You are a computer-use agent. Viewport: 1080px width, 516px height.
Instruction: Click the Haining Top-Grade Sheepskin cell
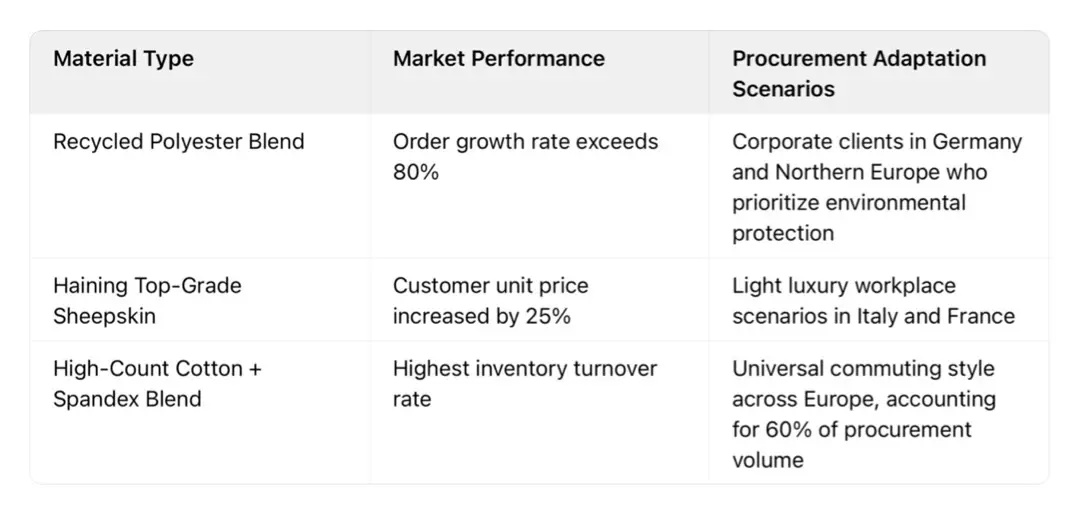click(147, 301)
